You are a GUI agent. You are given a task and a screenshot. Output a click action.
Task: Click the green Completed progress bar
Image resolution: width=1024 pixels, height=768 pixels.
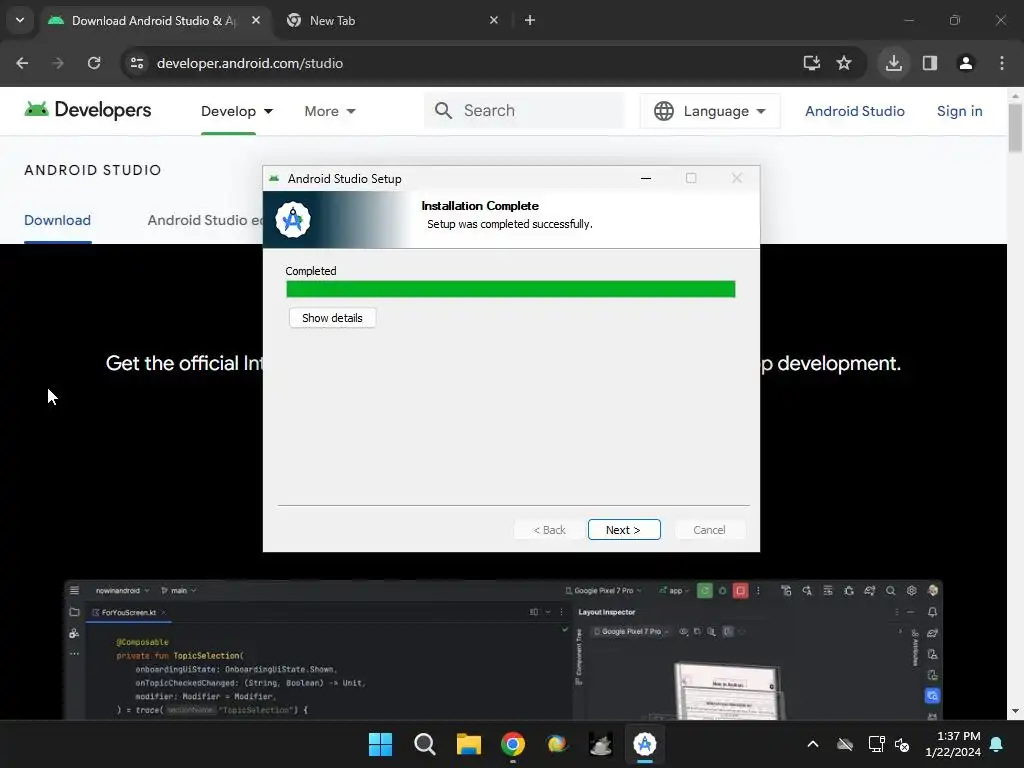point(510,289)
